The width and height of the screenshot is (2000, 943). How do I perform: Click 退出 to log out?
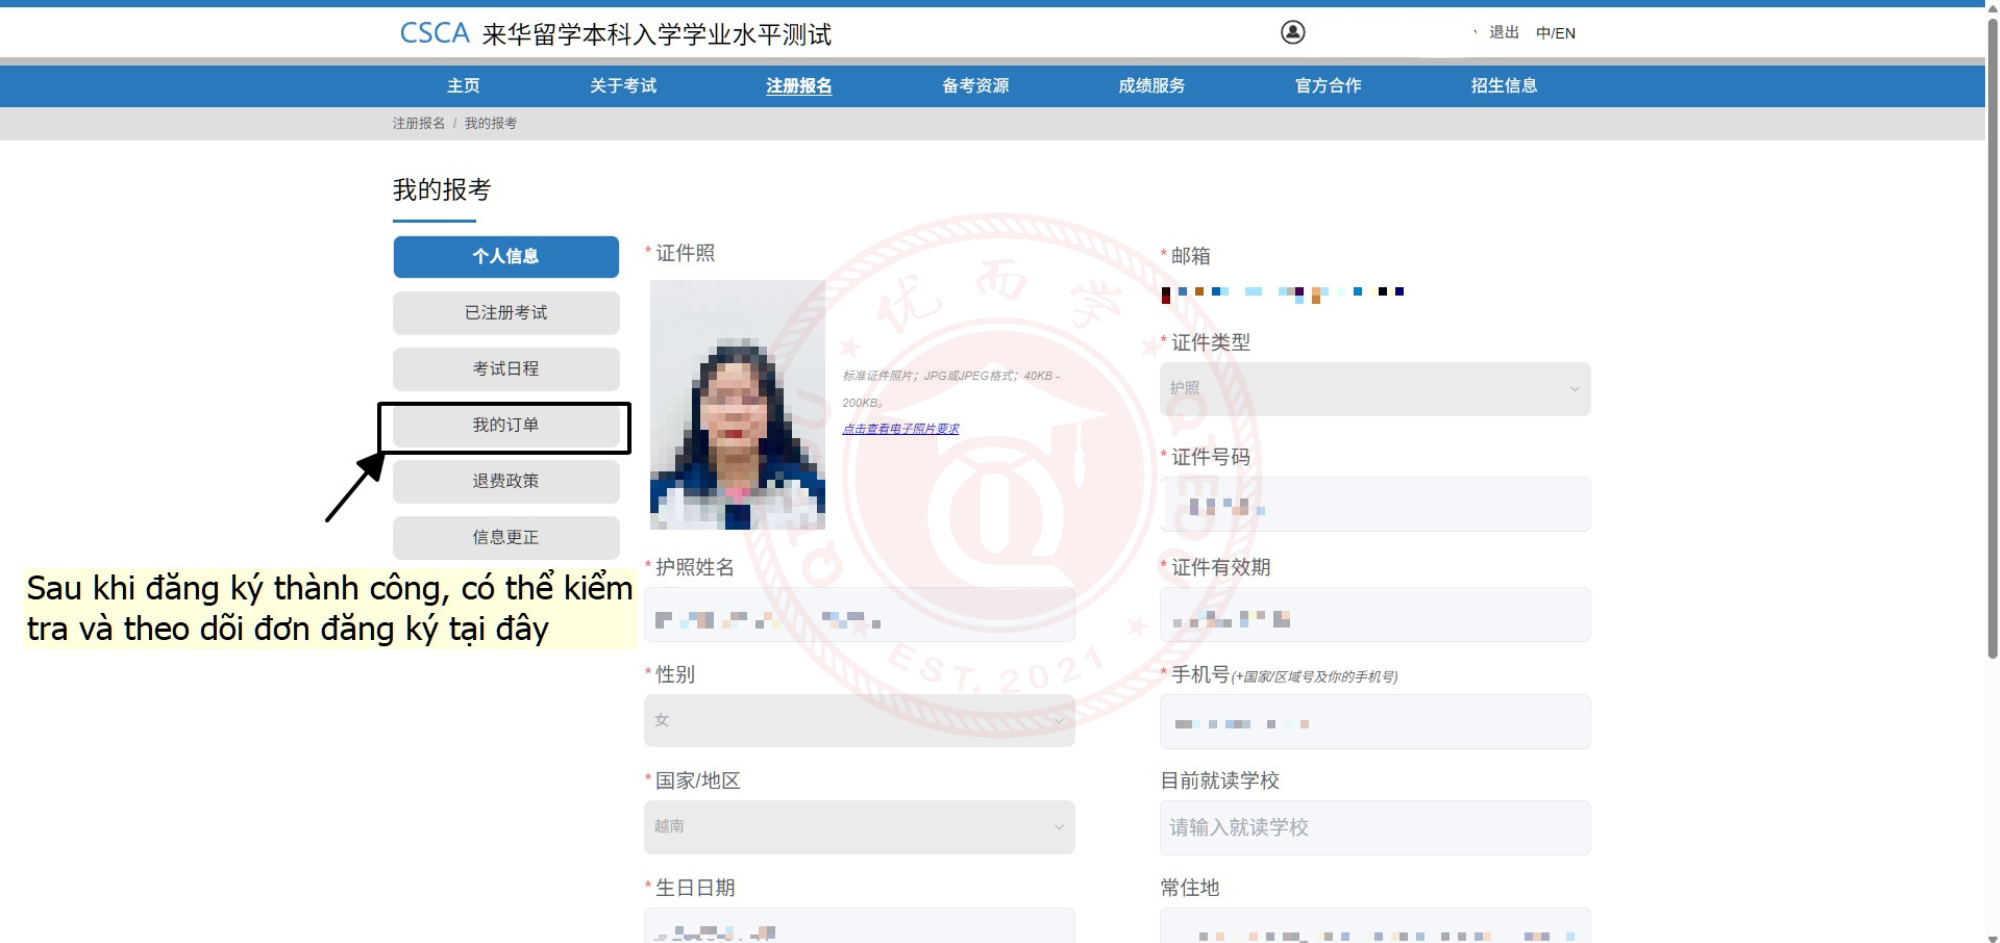[1503, 33]
